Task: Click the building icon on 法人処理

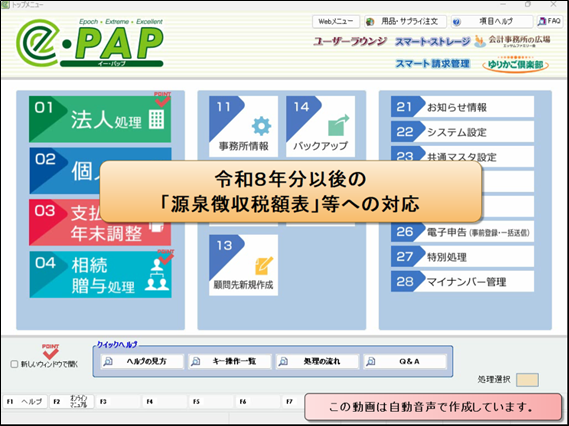Action: 156,119
